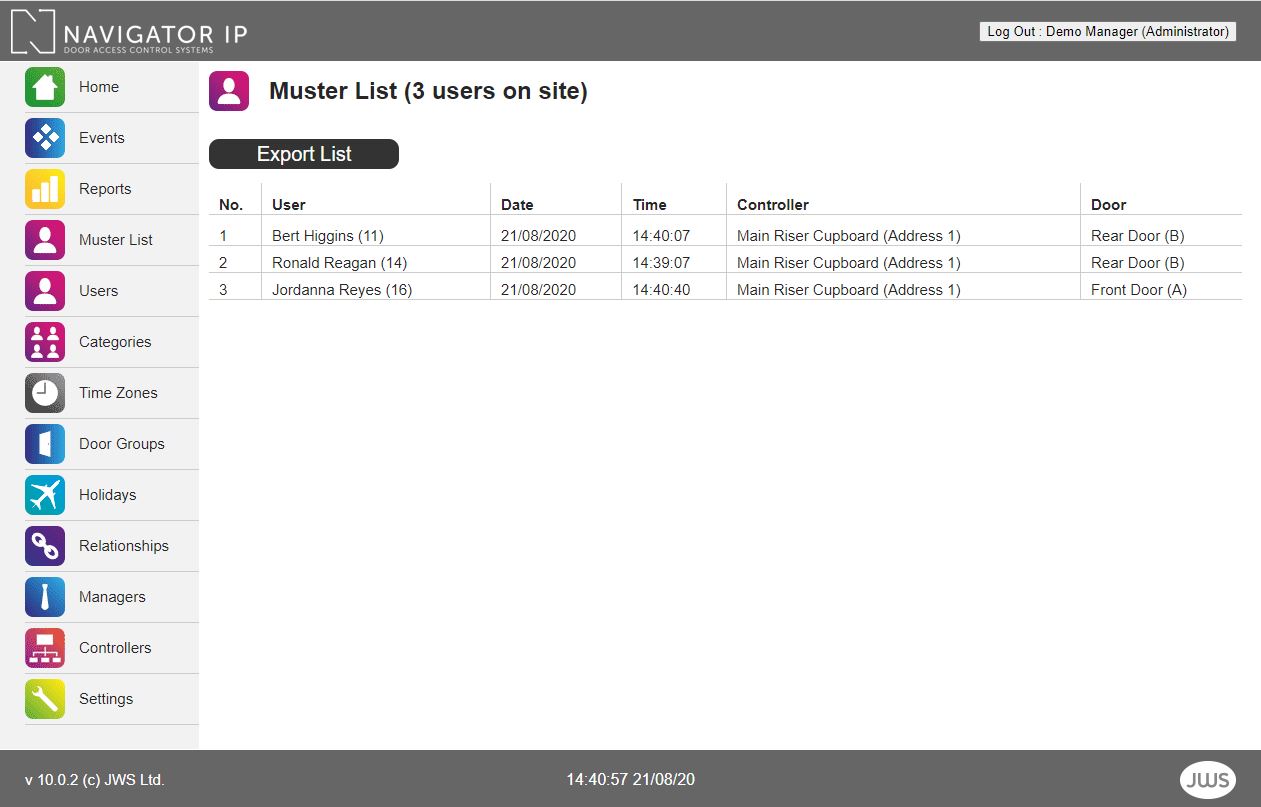Select Muster List menu label

click(116, 240)
